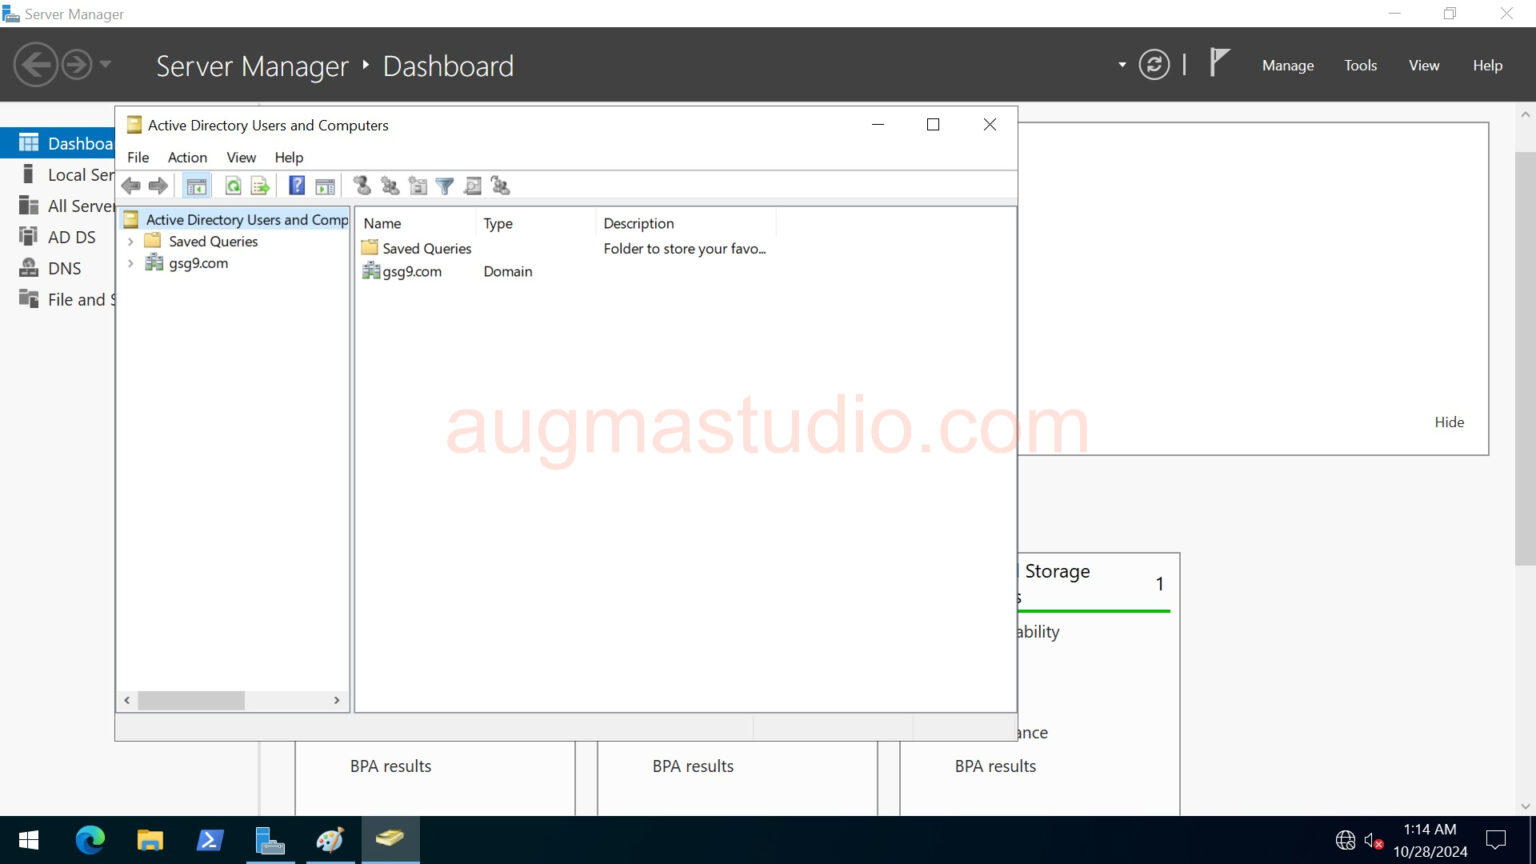The height and width of the screenshot is (864, 1536).
Task: Click the Hide link on the dashboard
Action: coord(1449,422)
